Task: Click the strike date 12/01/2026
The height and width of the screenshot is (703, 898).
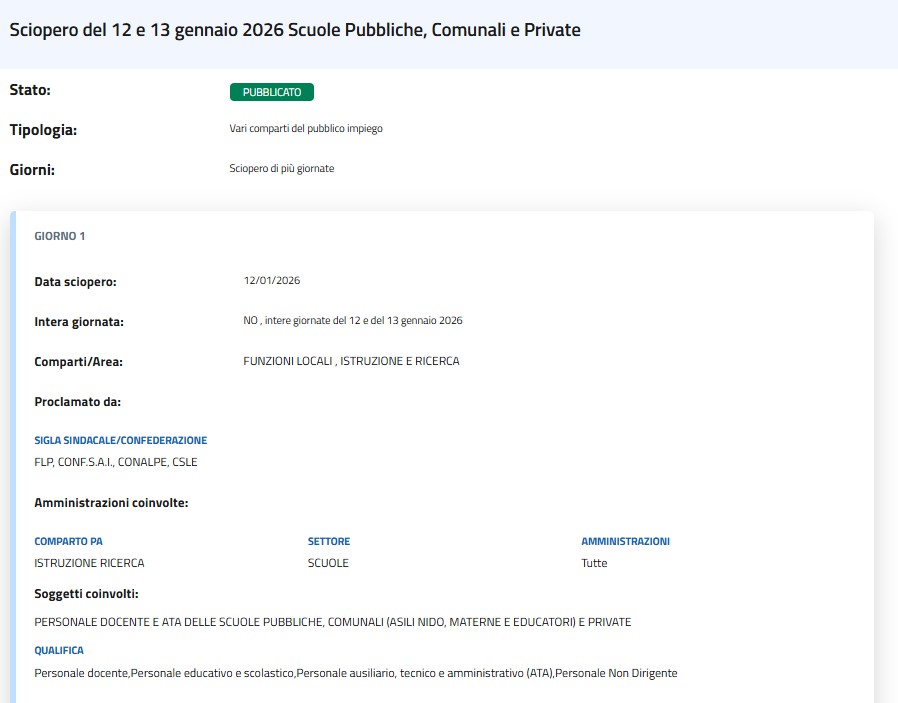Action: [272, 281]
